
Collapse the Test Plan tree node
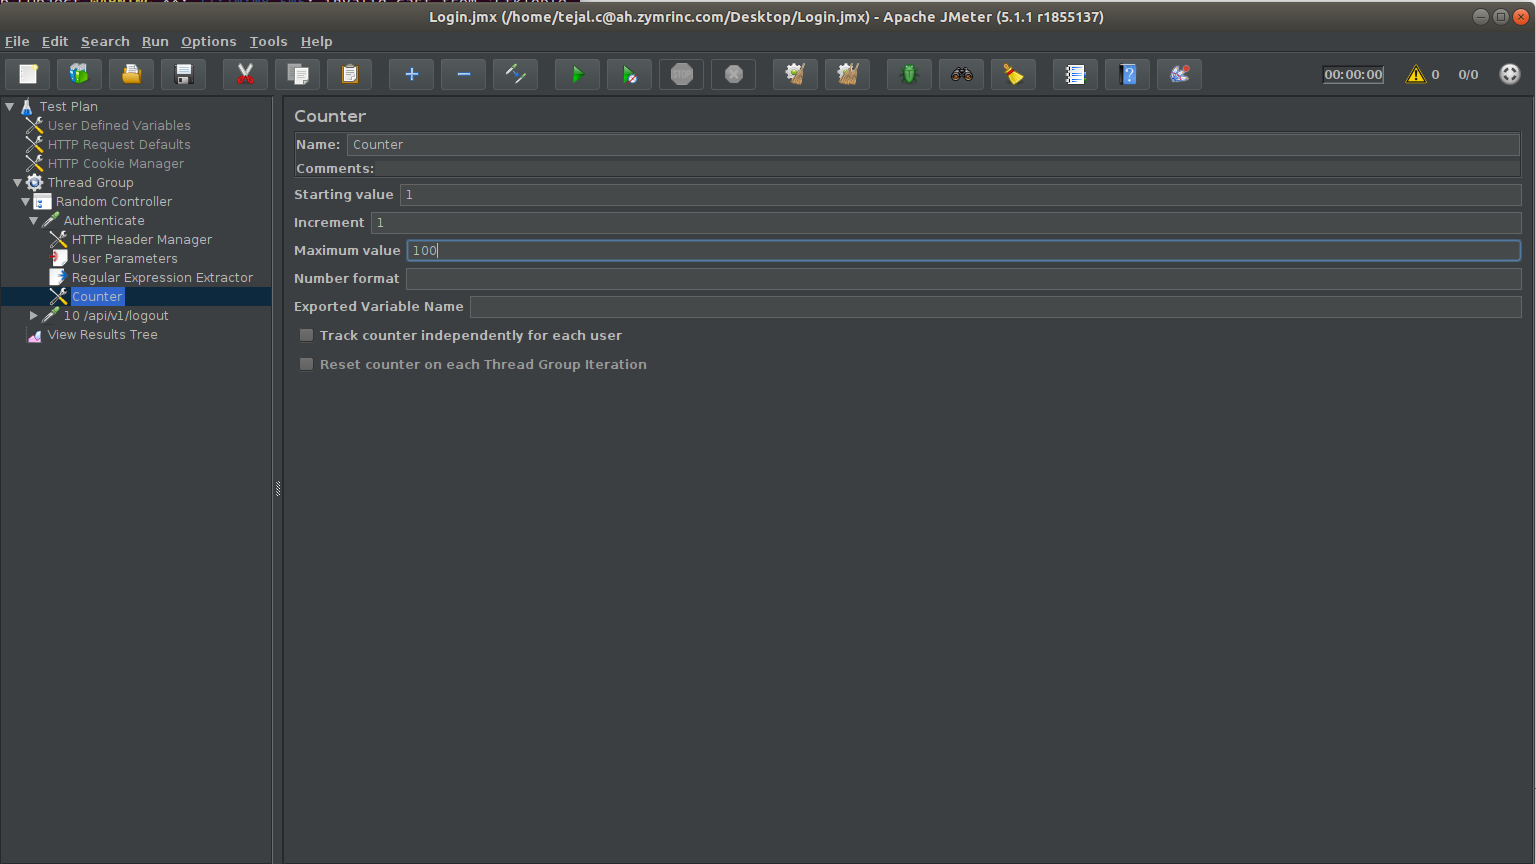[x=10, y=106]
